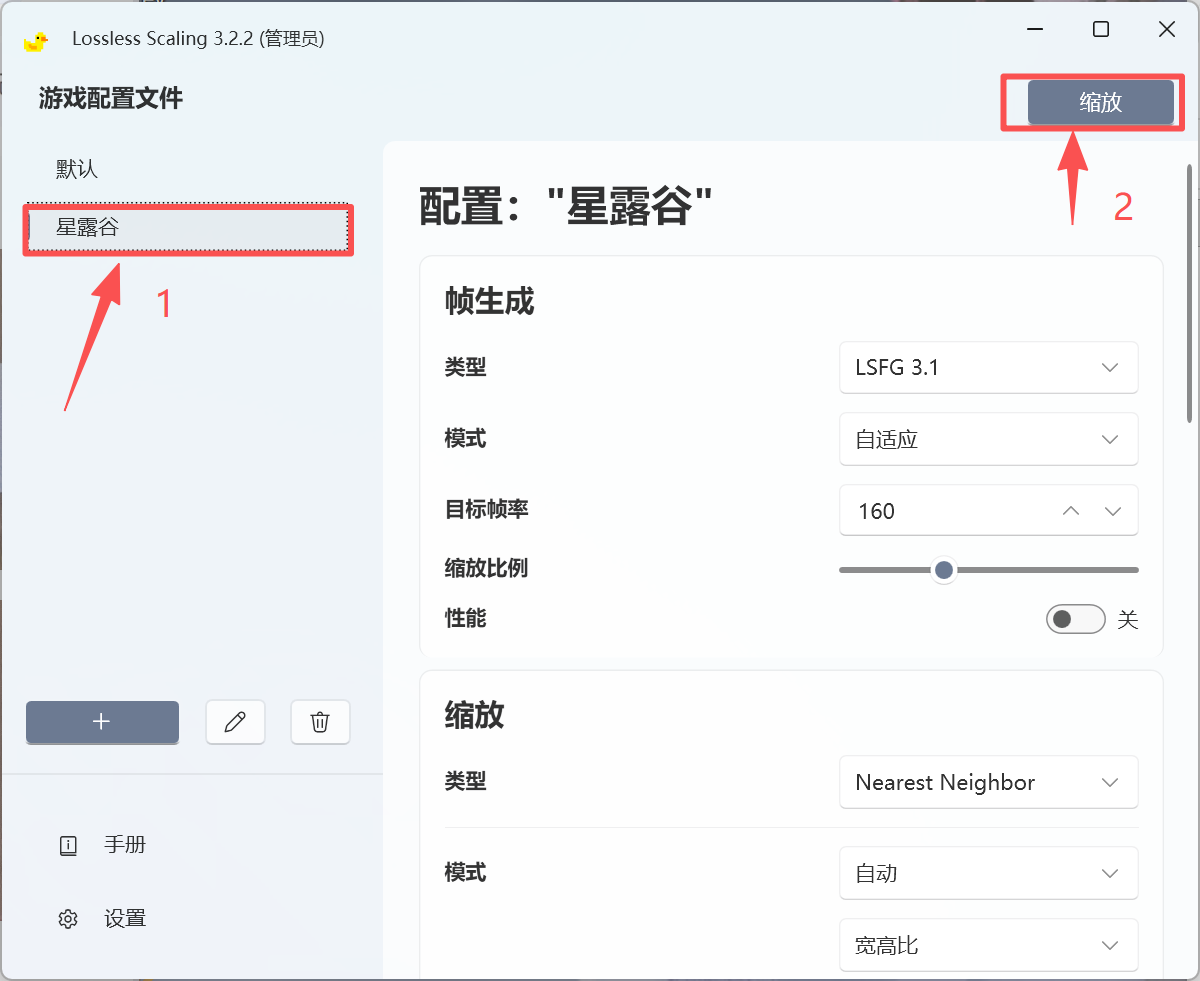1200x981 pixels.
Task: Click the 缩放 scale button
Action: [x=1100, y=102]
